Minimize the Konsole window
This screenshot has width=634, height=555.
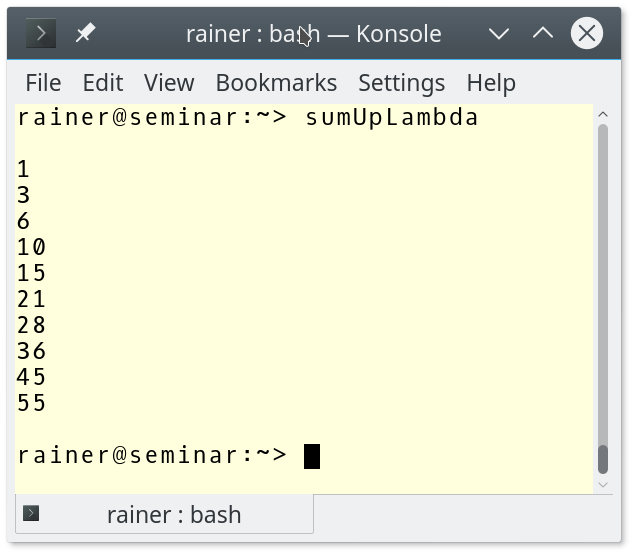(x=499, y=34)
